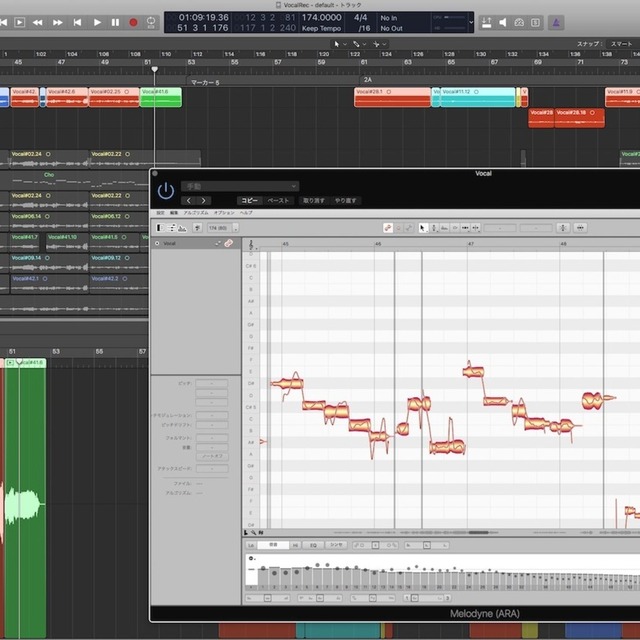Click the ペースト button

pyautogui.click(x=279, y=200)
